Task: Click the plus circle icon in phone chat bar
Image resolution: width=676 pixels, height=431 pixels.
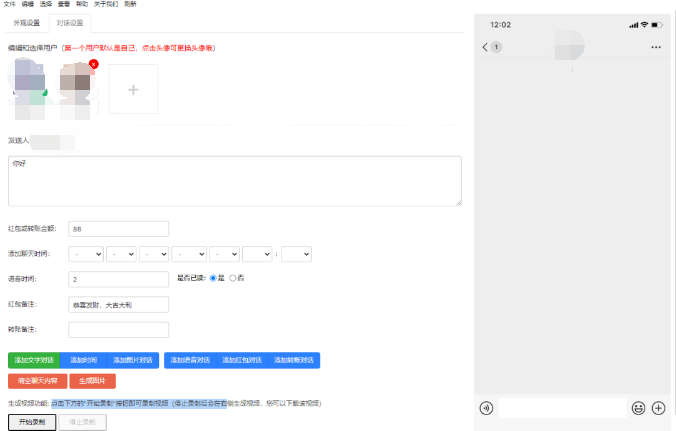Action: 658,408
